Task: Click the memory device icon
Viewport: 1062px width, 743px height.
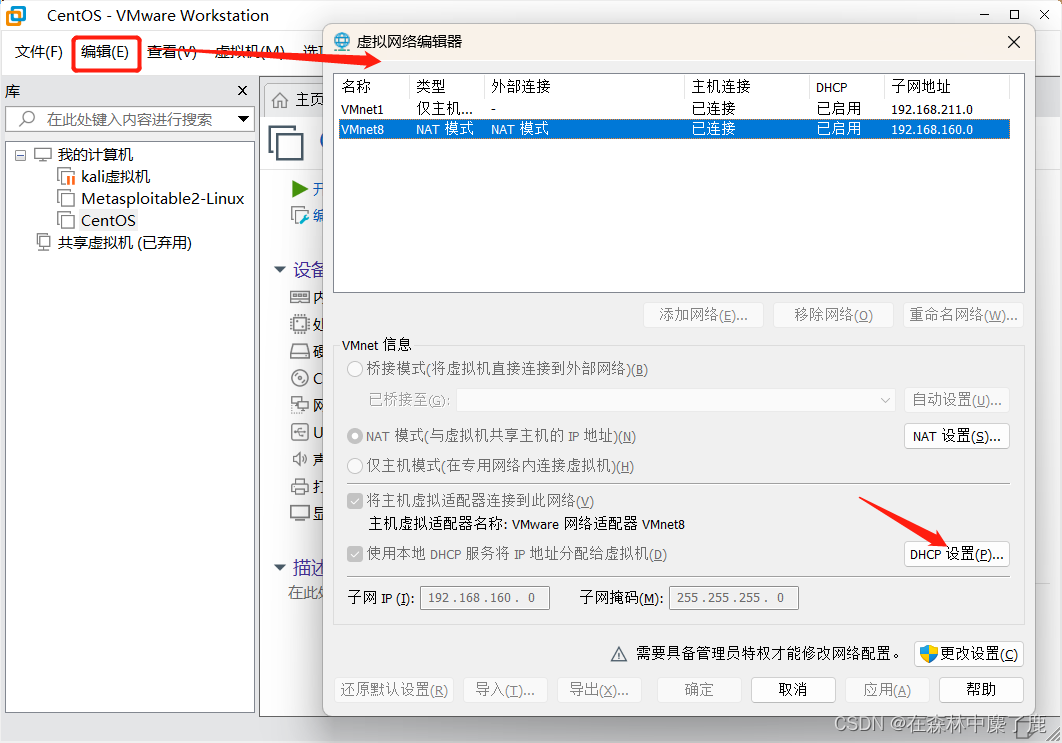Action: 300,297
